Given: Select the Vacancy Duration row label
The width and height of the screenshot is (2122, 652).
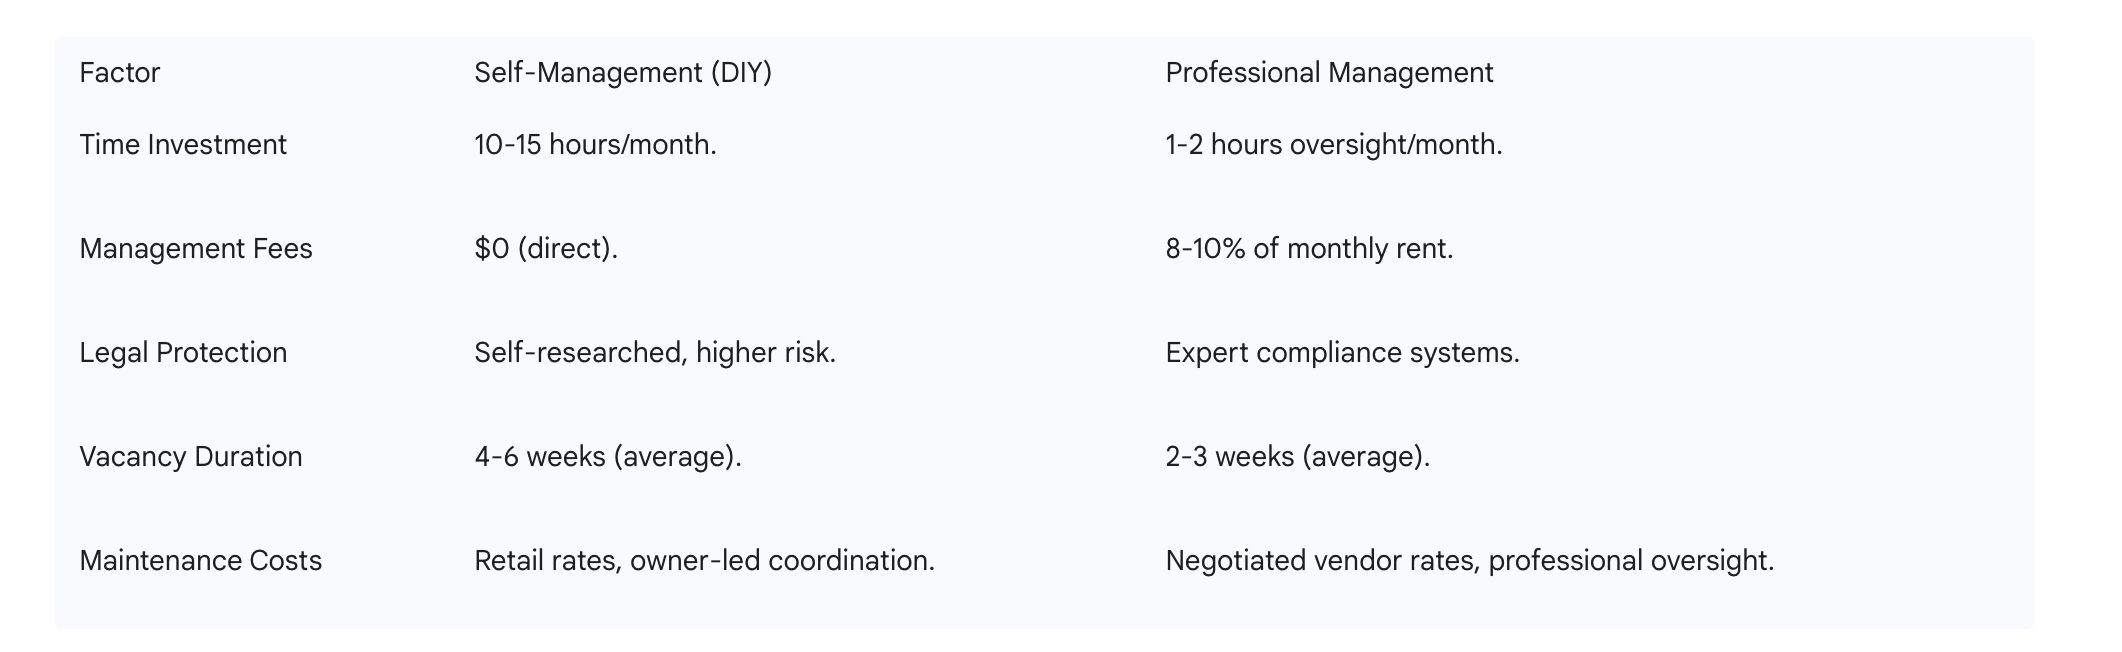Looking at the screenshot, I should (191, 457).
